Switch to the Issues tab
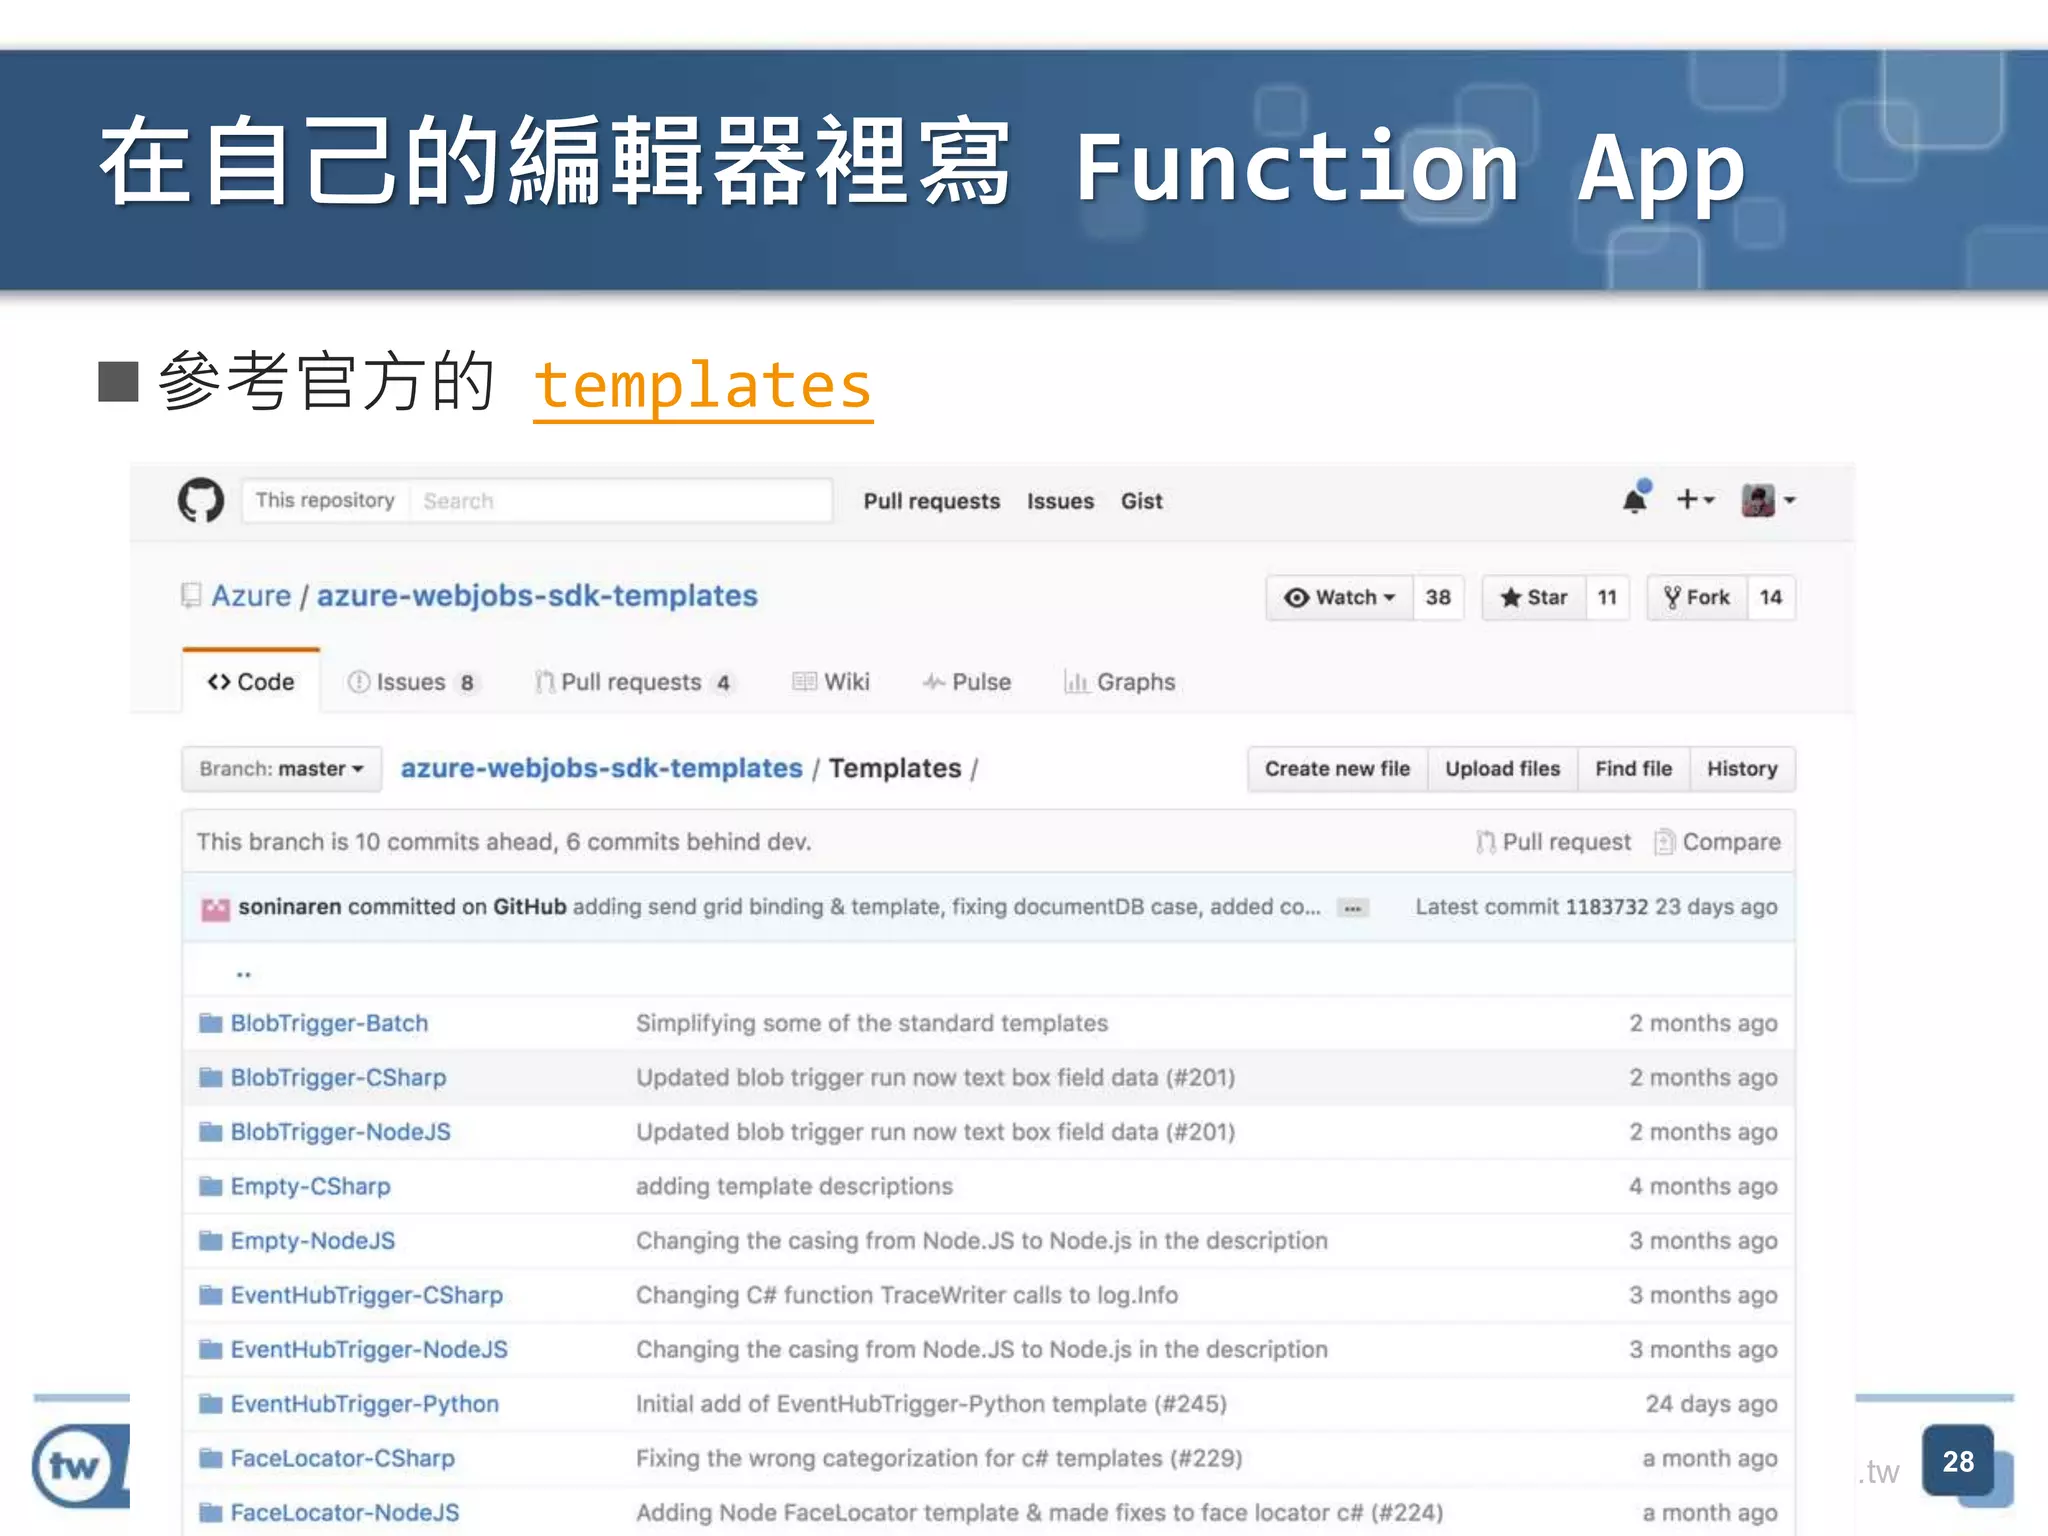2048x1536 pixels. click(412, 682)
